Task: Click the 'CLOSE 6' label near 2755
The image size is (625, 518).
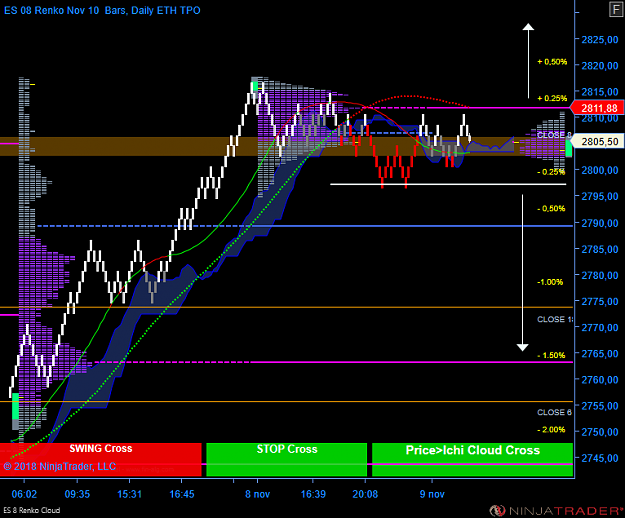Action: pyautogui.click(x=554, y=412)
